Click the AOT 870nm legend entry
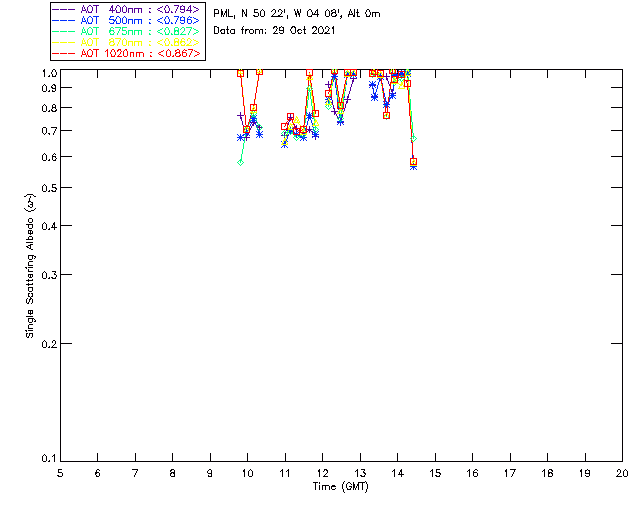The image size is (640, 512). tap(126, 42)
